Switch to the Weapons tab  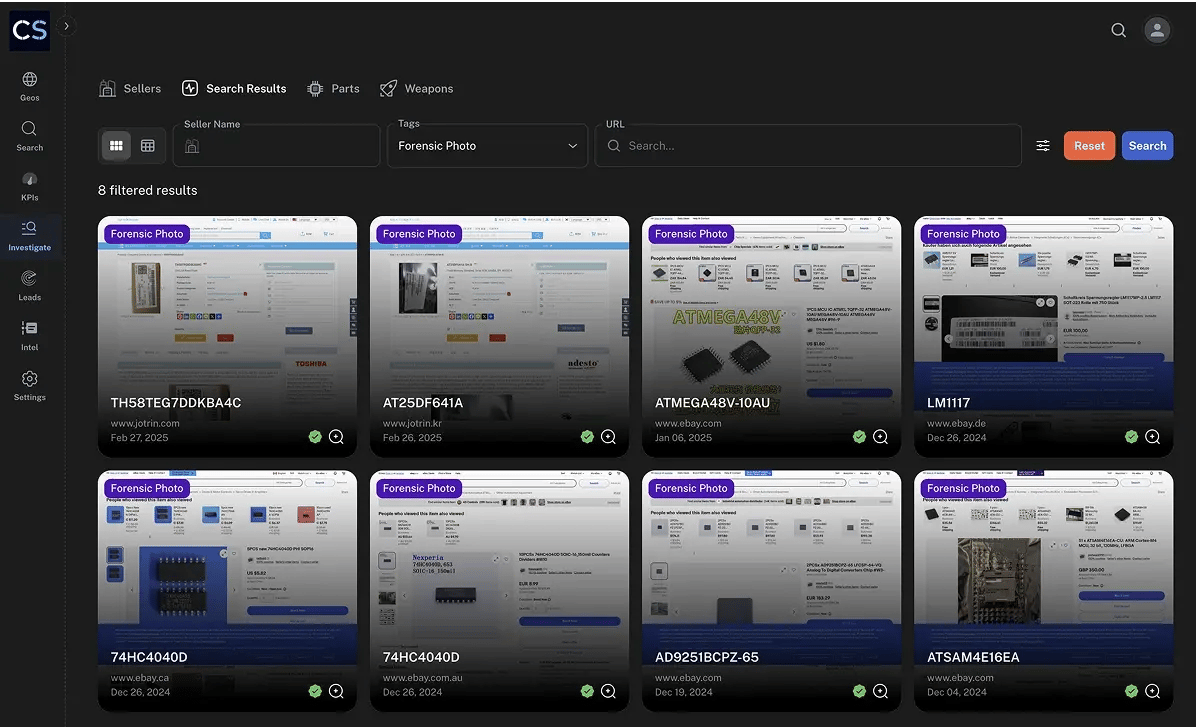click(416, 88)
